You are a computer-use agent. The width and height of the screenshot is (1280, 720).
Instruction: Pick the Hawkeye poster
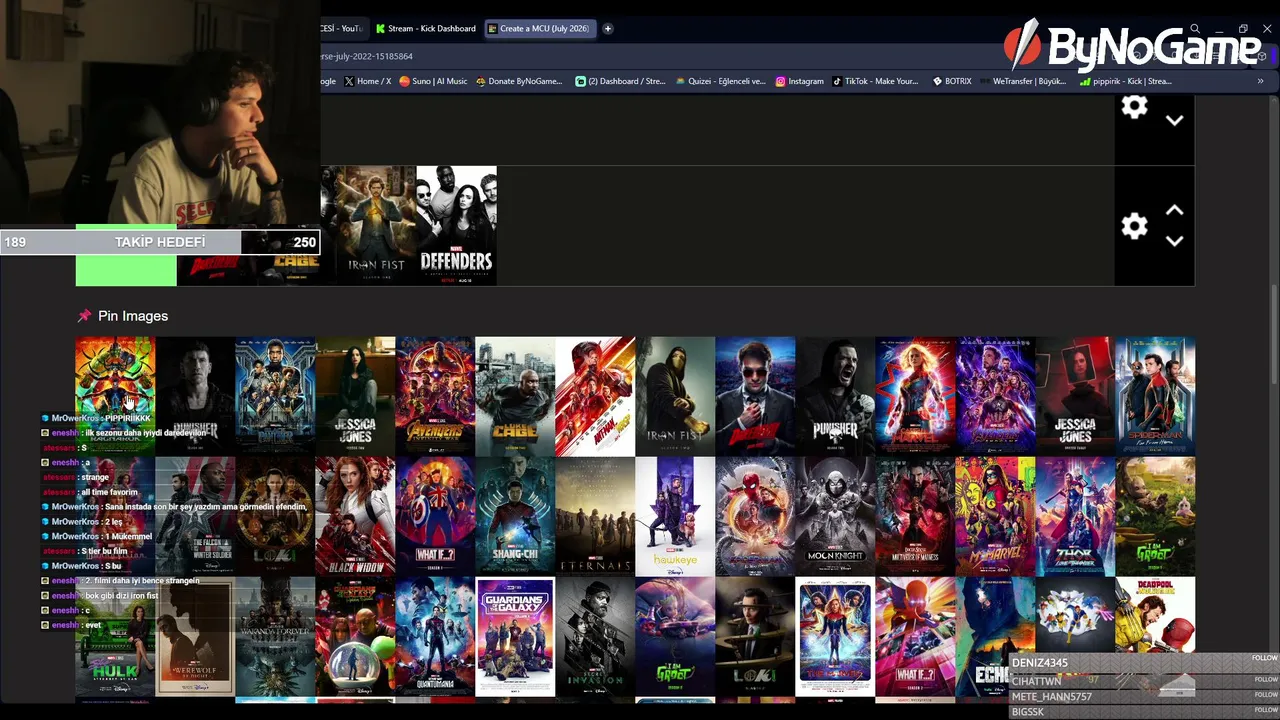click(x=675, y=516)
